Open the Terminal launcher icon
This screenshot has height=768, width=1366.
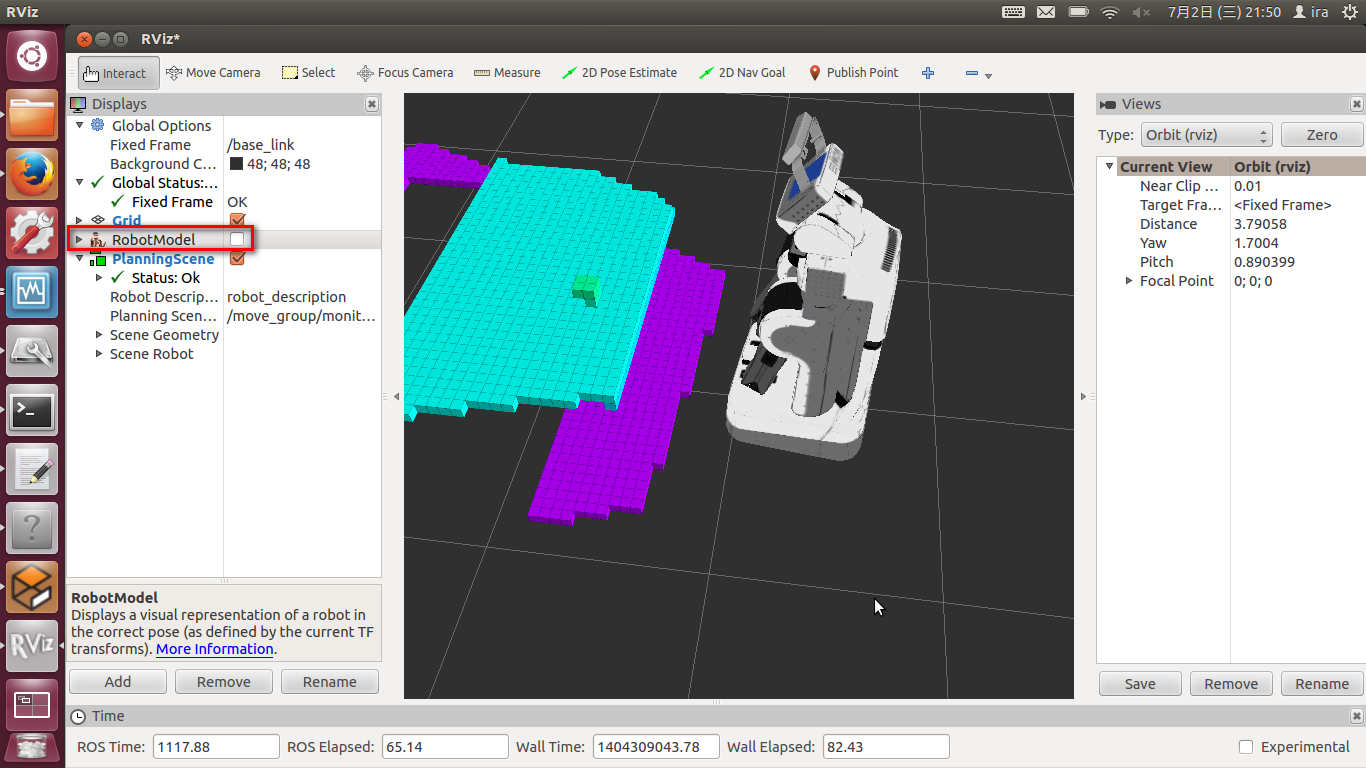pos(32,410)
